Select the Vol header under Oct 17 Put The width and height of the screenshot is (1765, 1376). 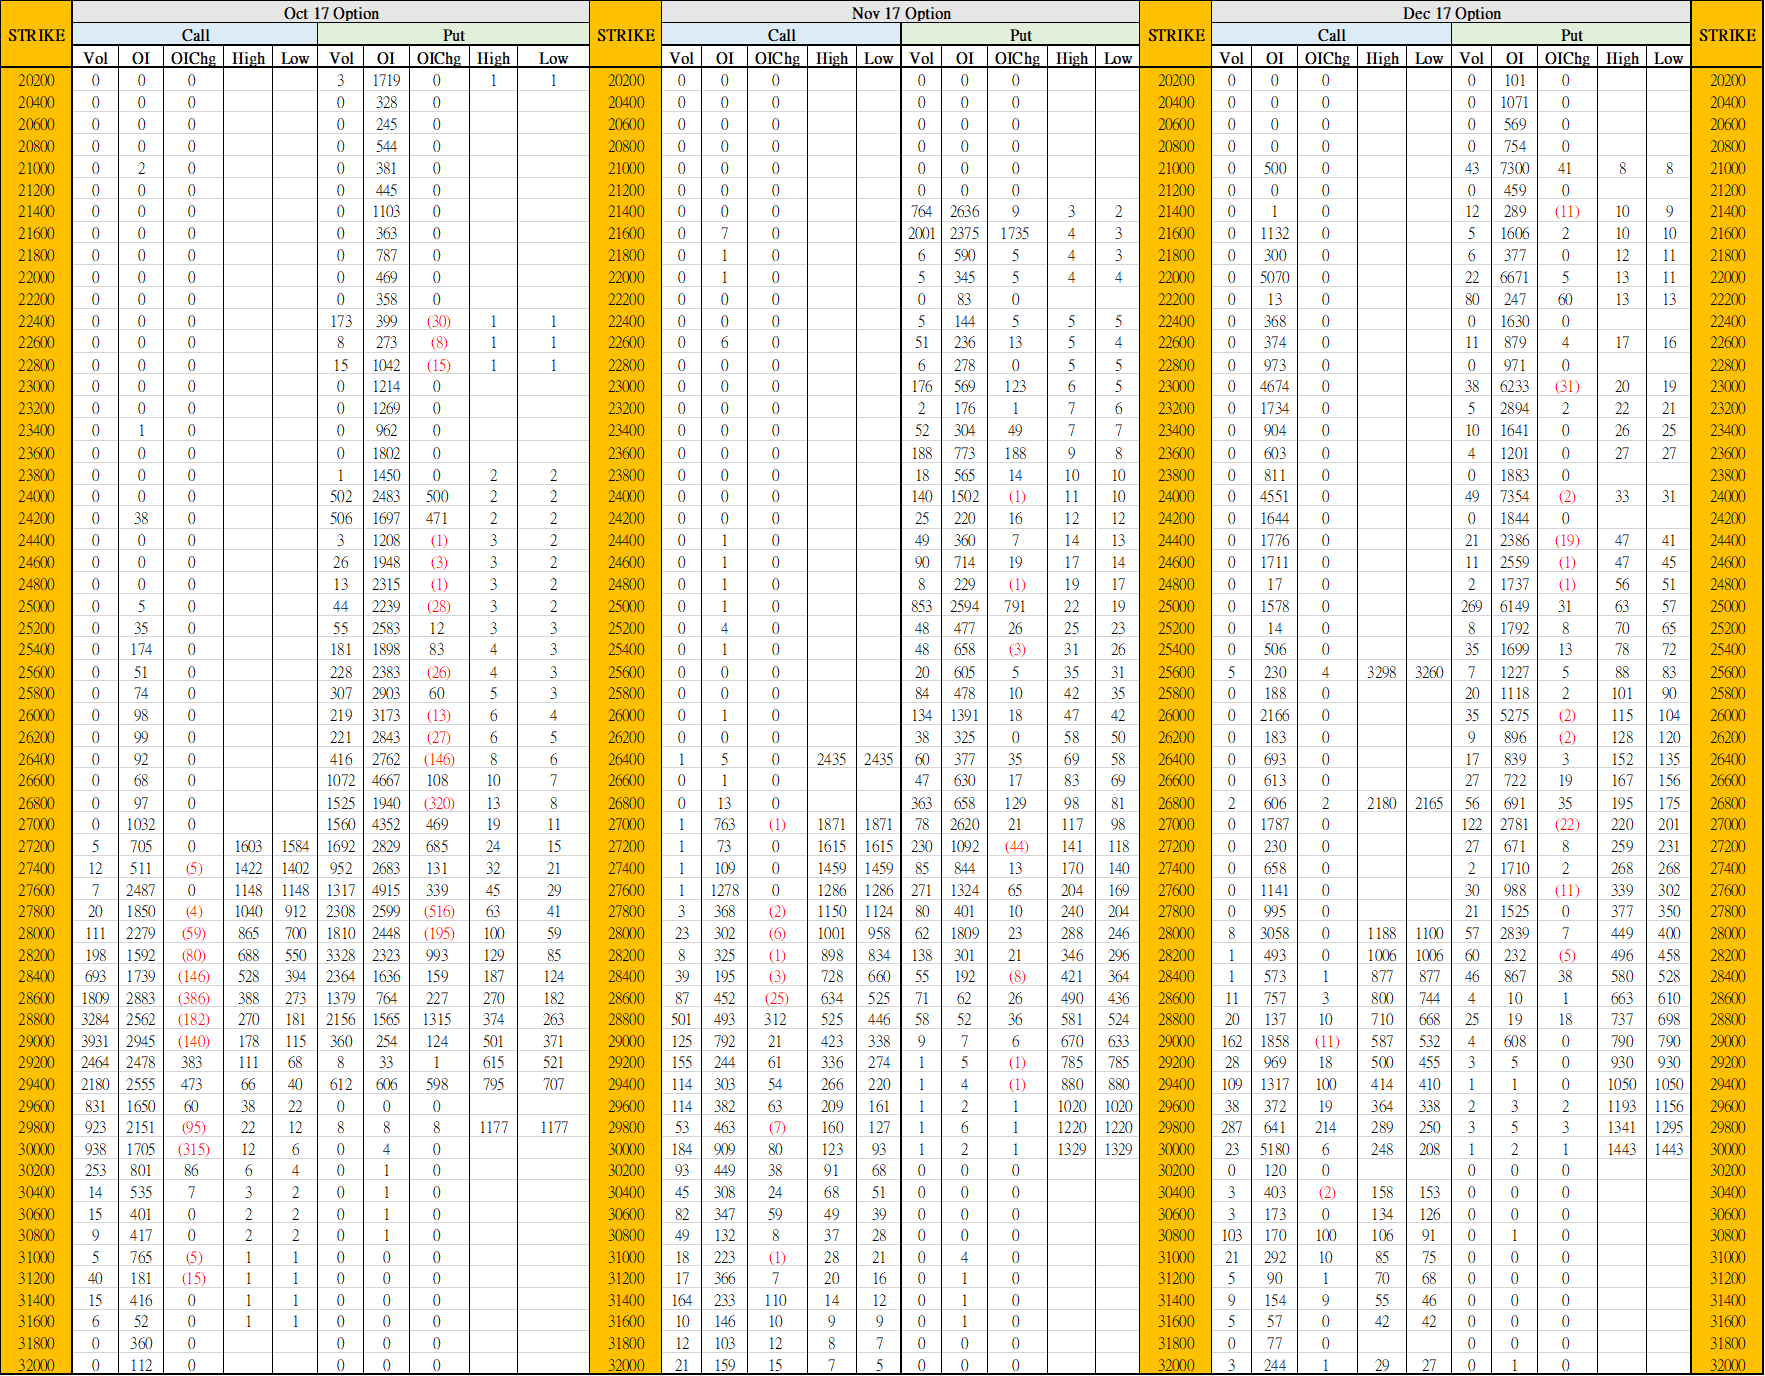pos(341,58)
